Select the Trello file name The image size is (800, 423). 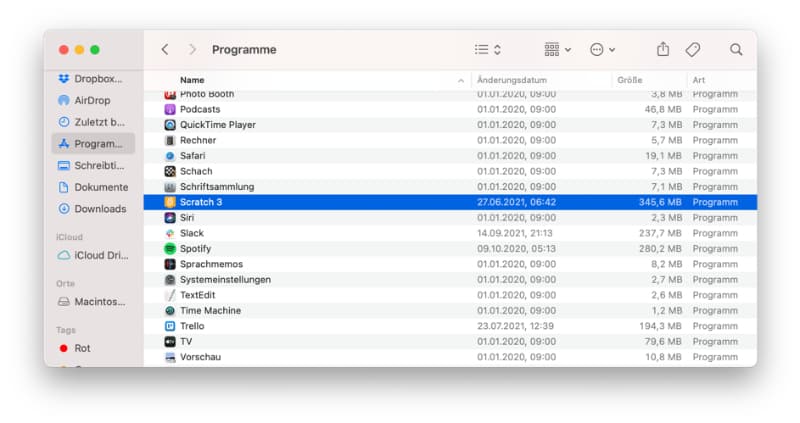pos(192,326)
